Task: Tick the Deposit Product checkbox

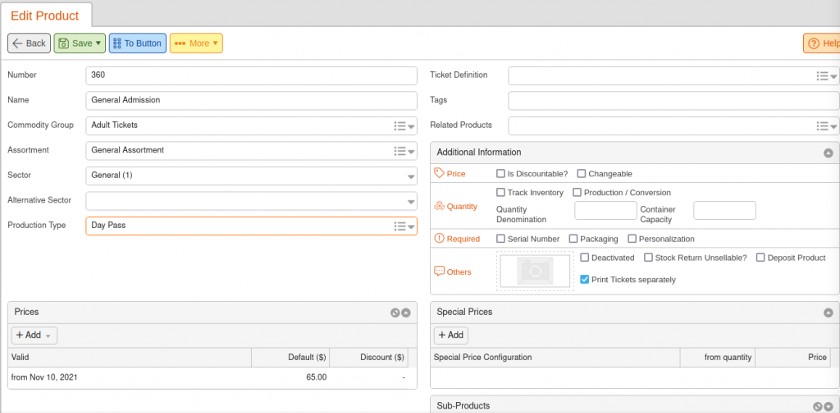Action: coord(761,258)
